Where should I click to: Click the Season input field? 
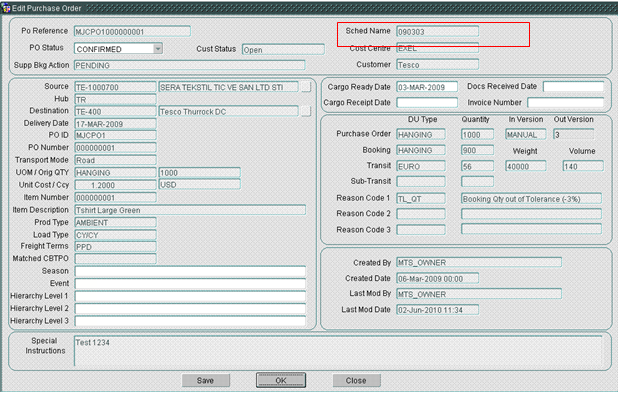coord(190,271)
